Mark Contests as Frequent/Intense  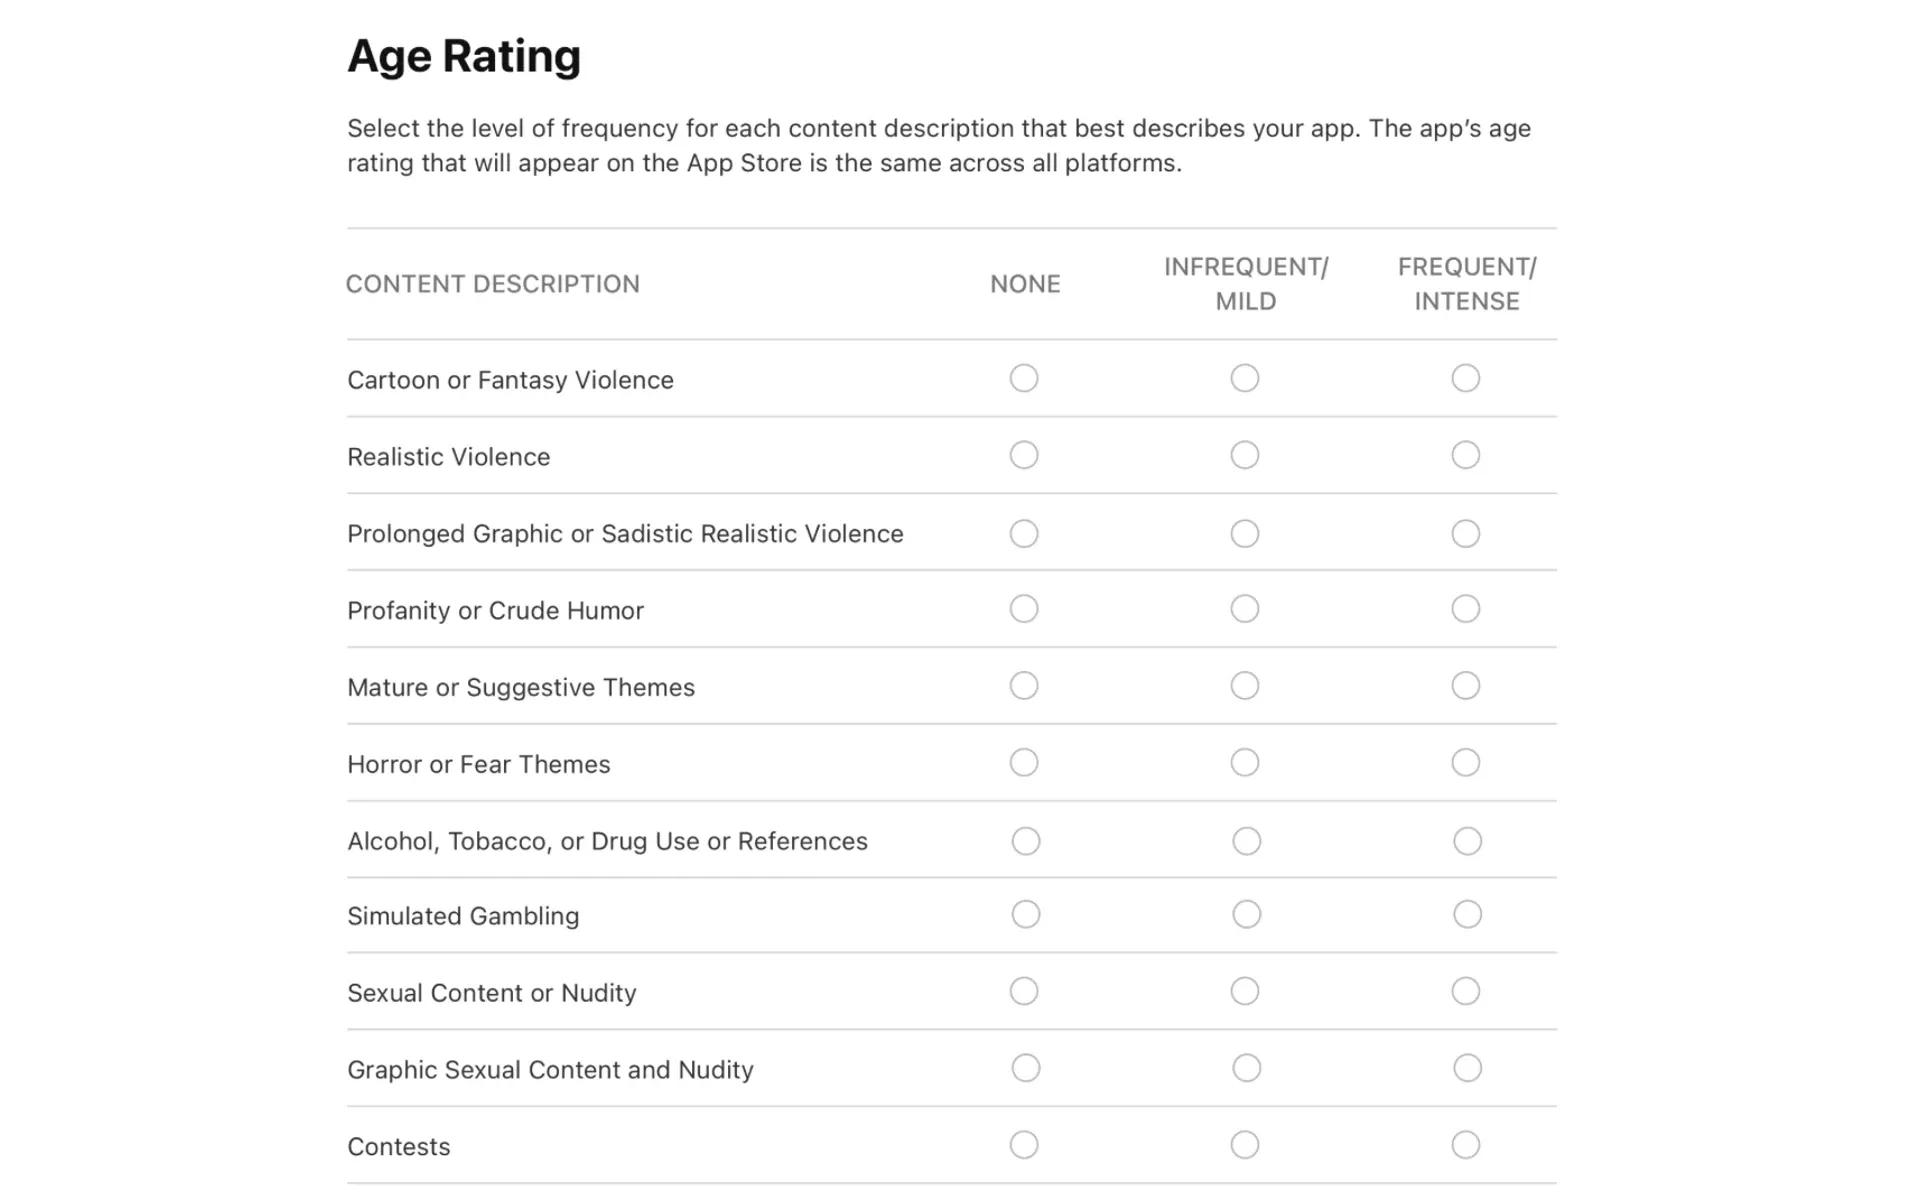point(1465,1145)
